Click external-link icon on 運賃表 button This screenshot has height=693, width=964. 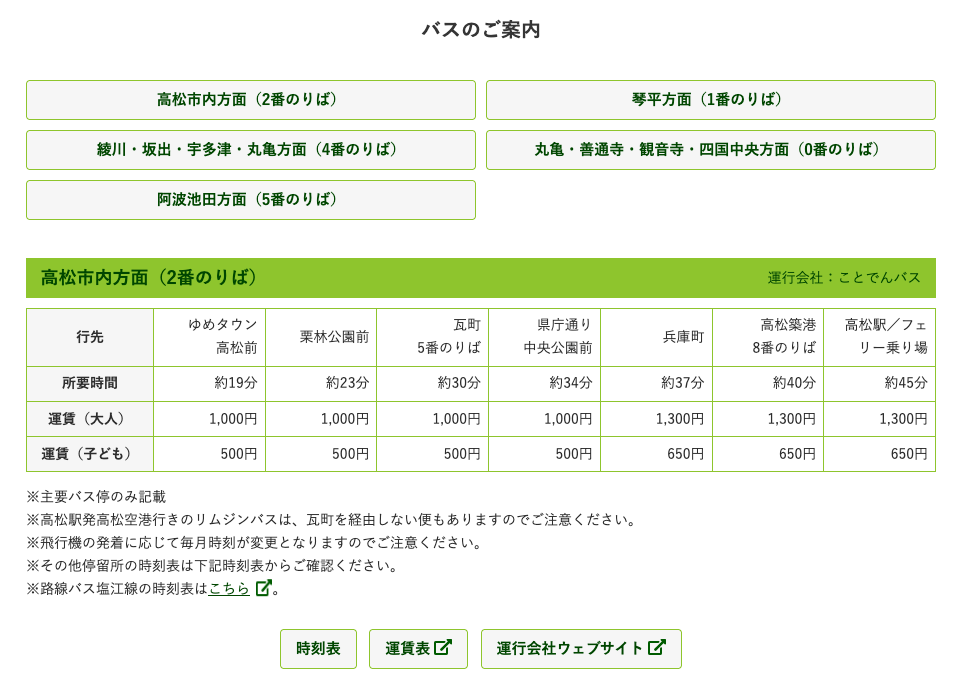[x=443, y=647]
